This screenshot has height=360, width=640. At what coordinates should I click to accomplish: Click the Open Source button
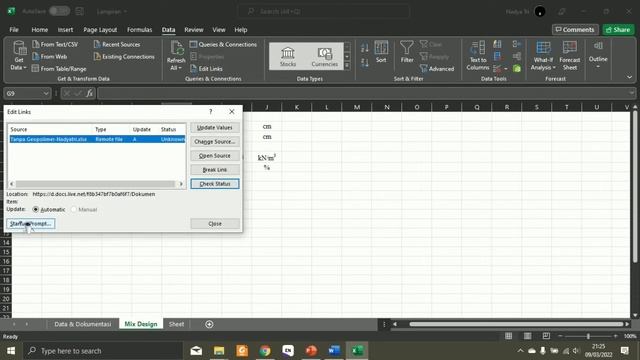[x=215, y=156]
